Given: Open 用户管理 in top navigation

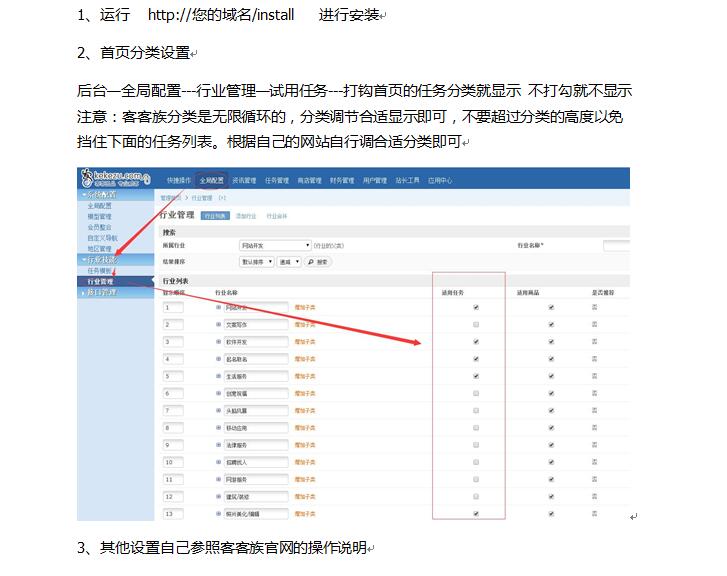Looking at the screenshot, I should coord(375,180).
